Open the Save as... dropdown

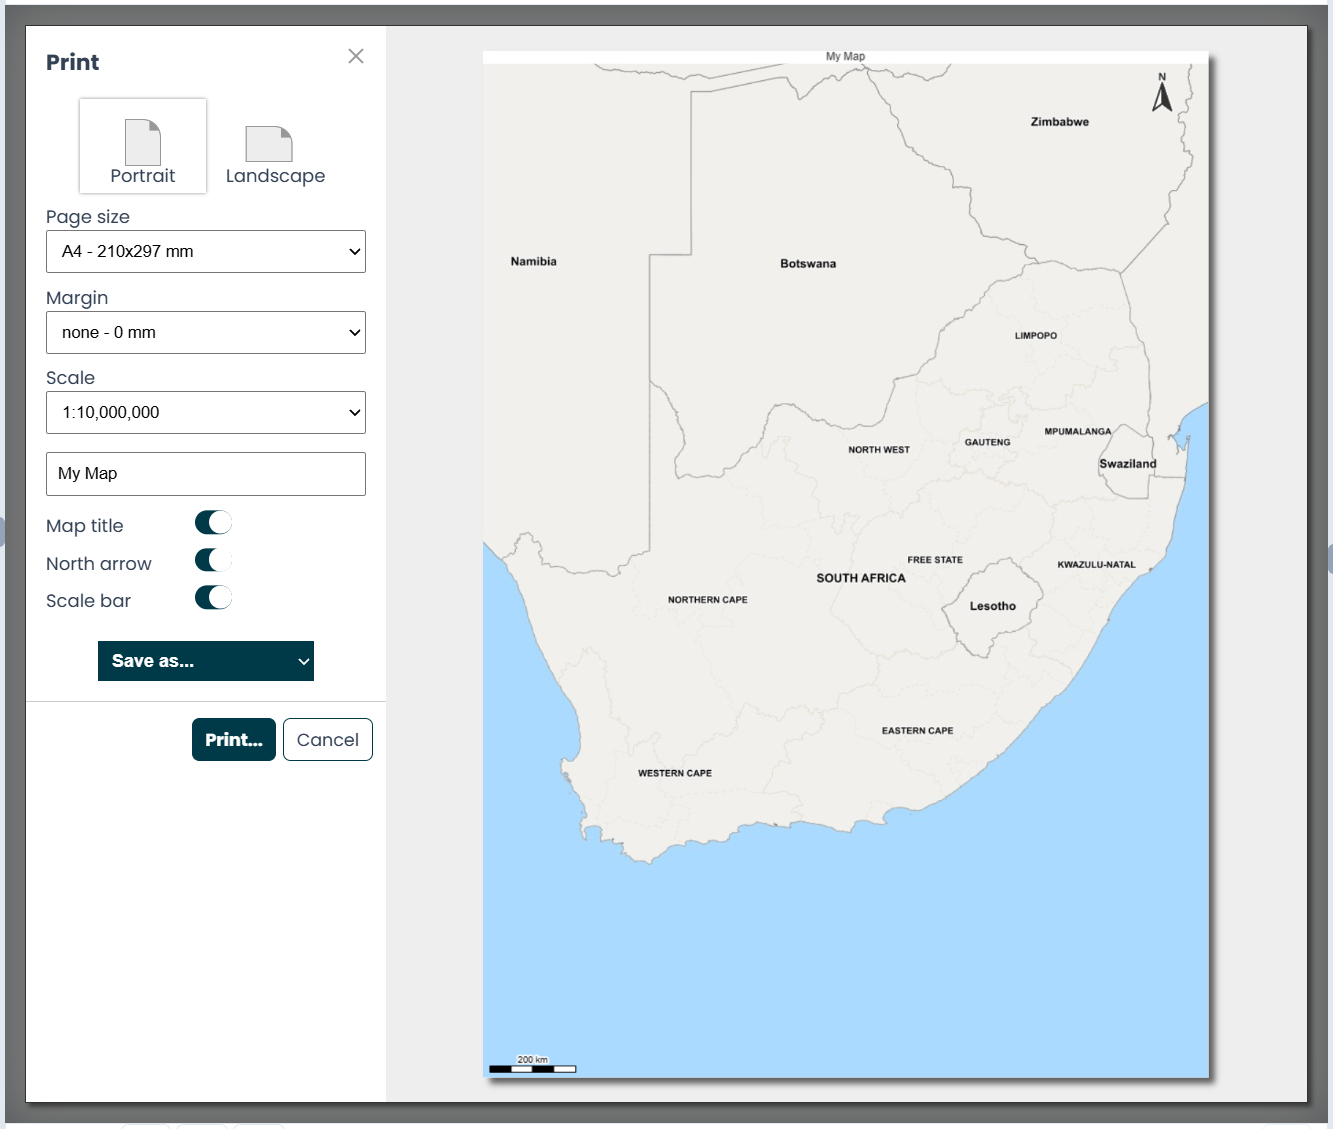(x=206, y=661)
